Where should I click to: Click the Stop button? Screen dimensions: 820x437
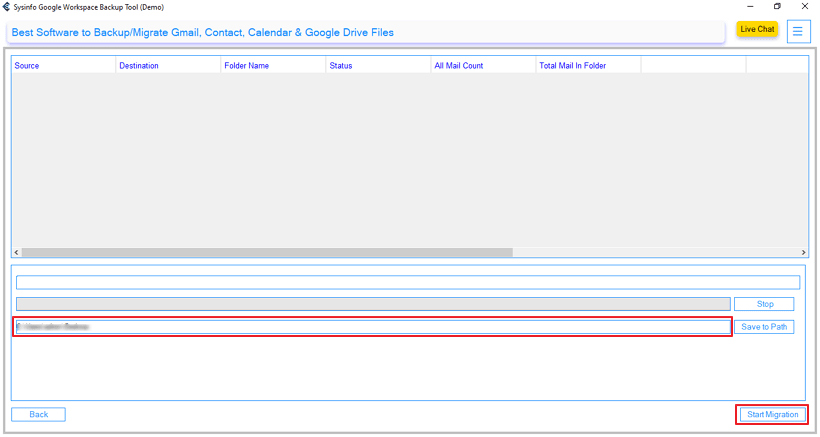[764, 304]
